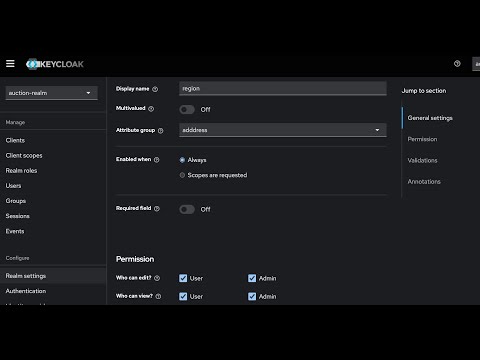Click the Jump to section heading

click(424, 91)
